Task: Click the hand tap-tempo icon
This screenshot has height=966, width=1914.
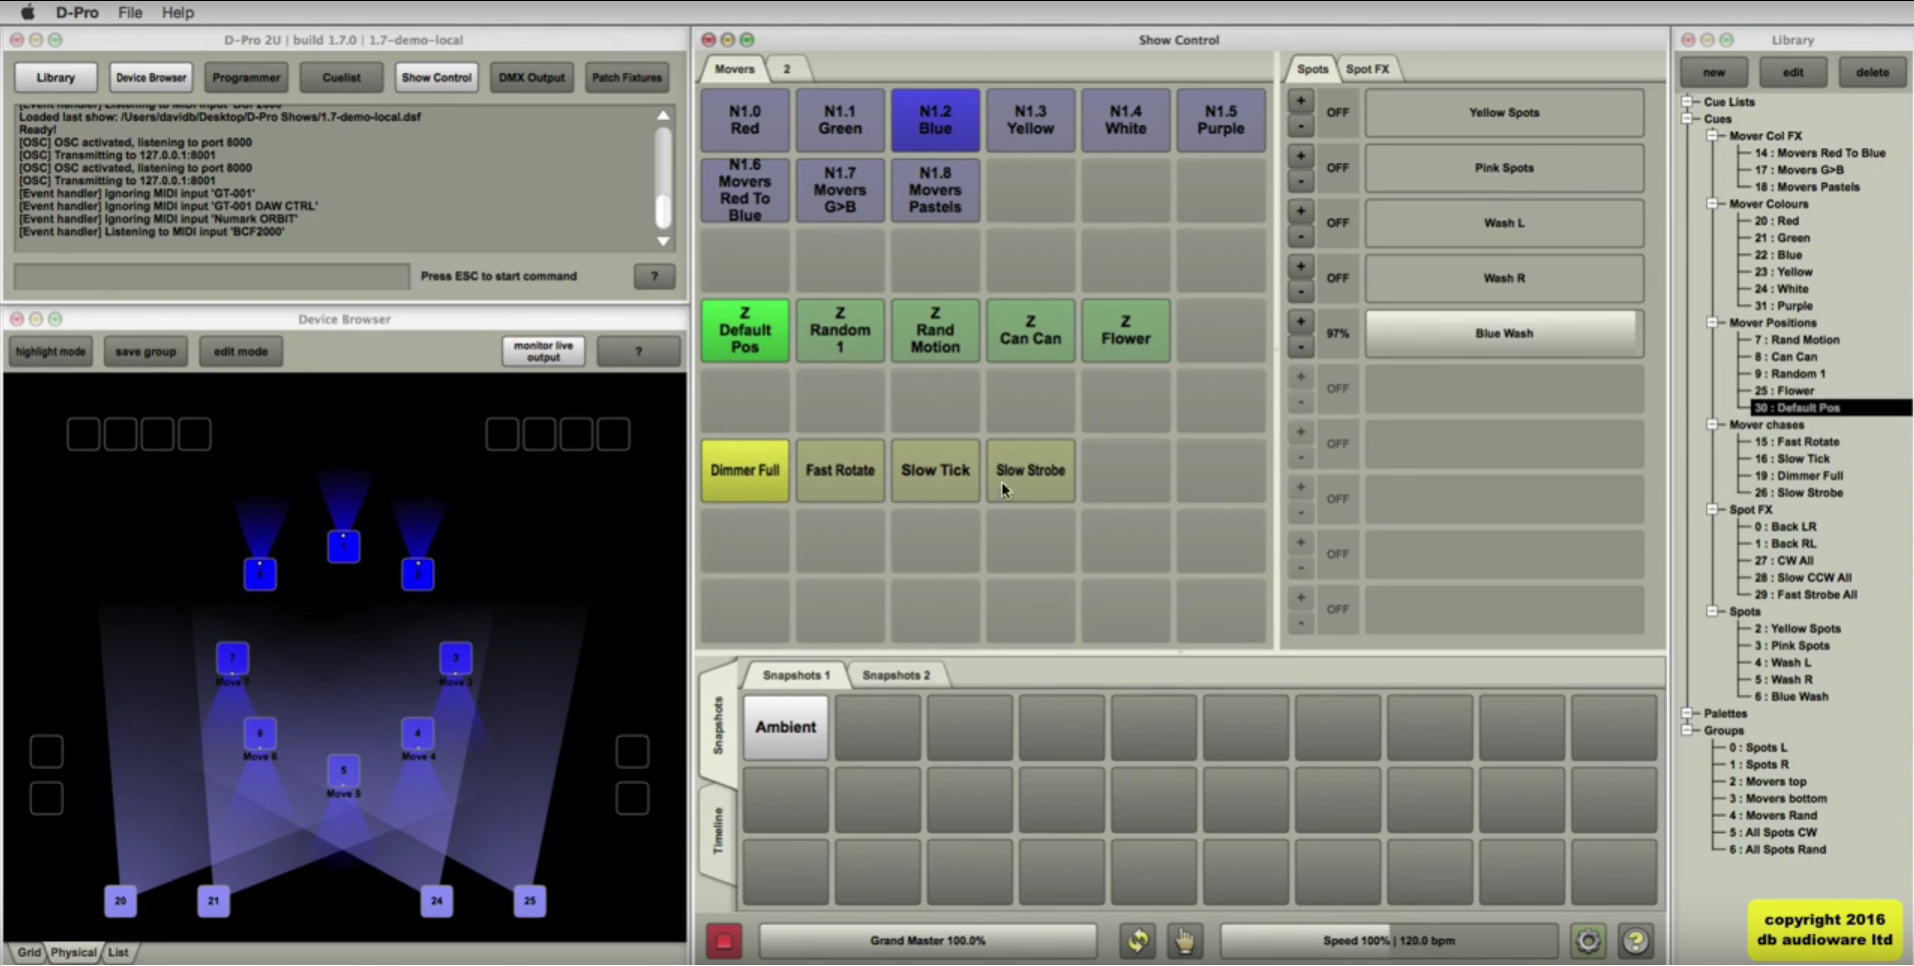Action: pos(1184,941)
